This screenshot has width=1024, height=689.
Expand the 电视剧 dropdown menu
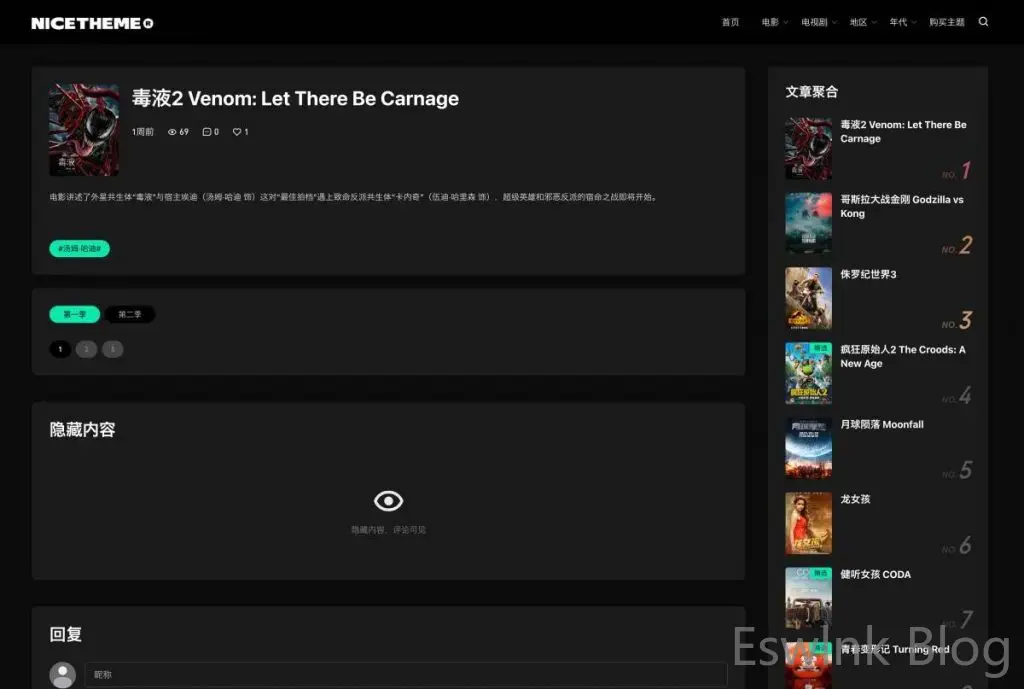point(818,22)
